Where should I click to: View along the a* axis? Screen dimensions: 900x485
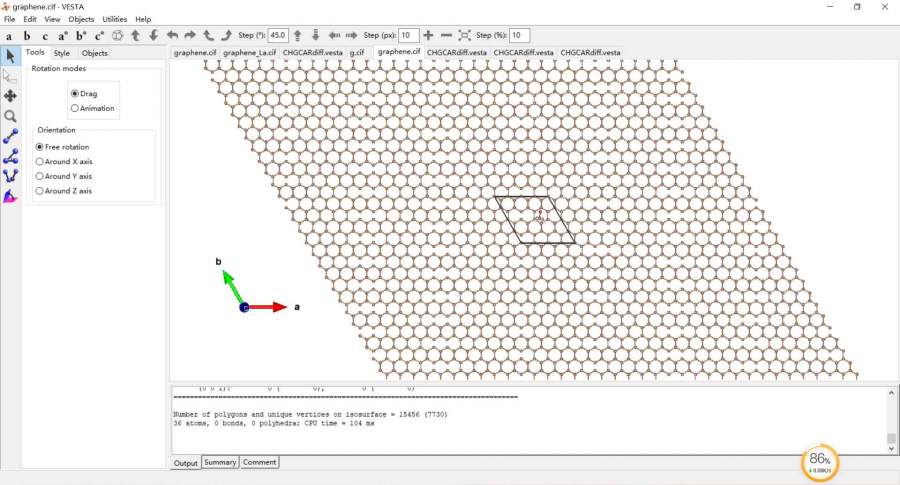63,35
